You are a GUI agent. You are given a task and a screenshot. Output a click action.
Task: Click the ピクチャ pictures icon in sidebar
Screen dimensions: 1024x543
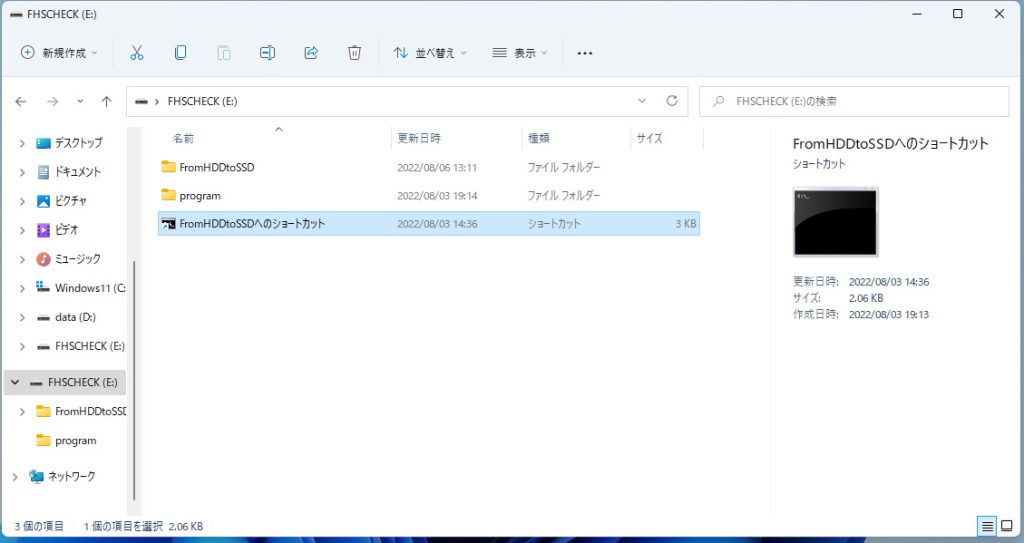pos(43,201)
